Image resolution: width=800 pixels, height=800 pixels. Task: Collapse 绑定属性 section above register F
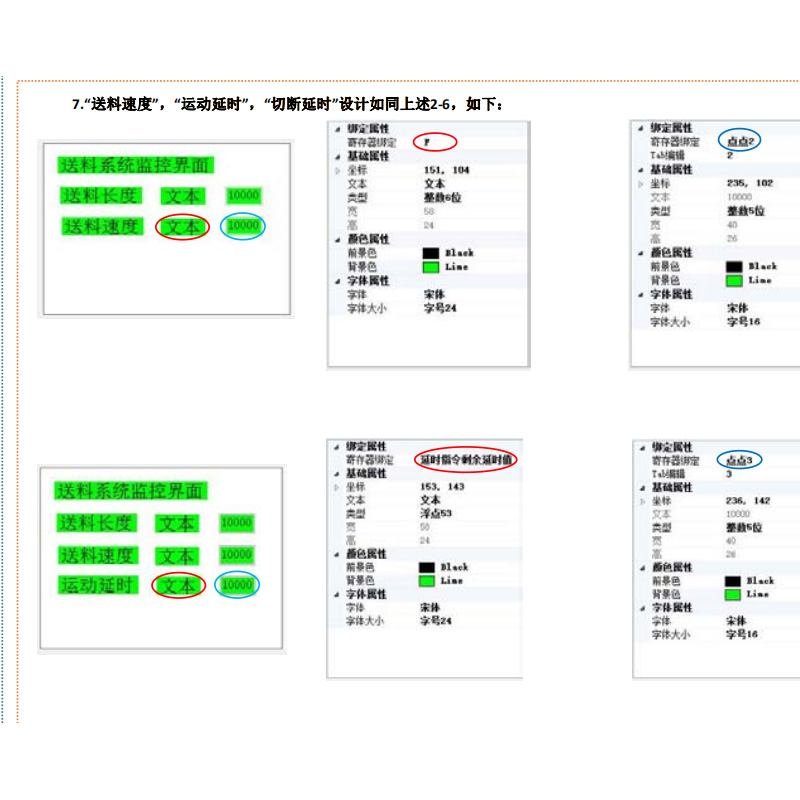point(337,130)
